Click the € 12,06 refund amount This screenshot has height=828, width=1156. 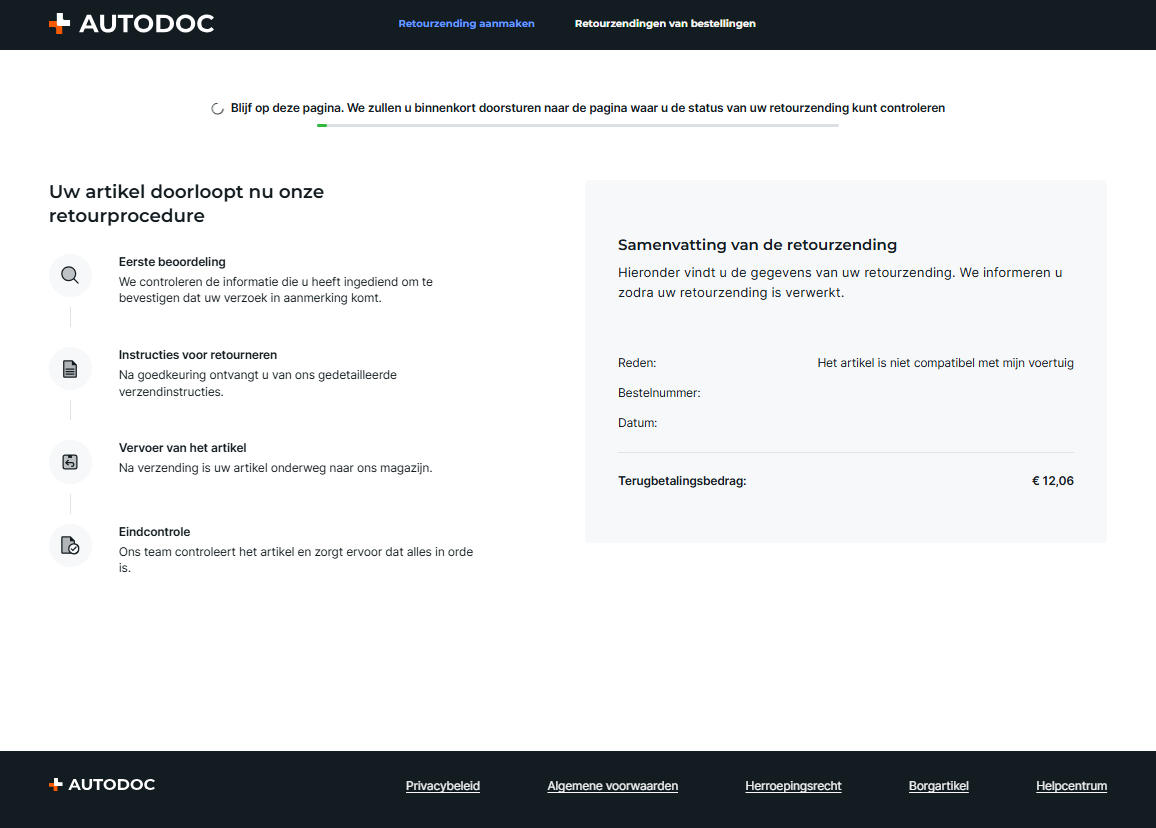1052,481
